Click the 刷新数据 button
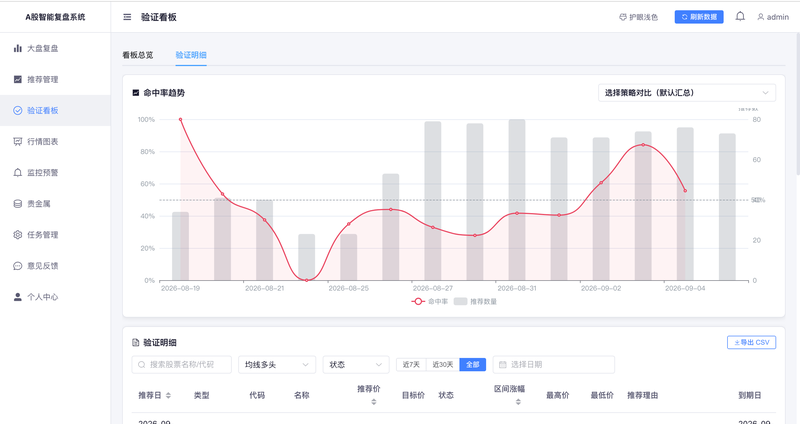The height and width of the screenshot is (424, 800). click(699, 17)
